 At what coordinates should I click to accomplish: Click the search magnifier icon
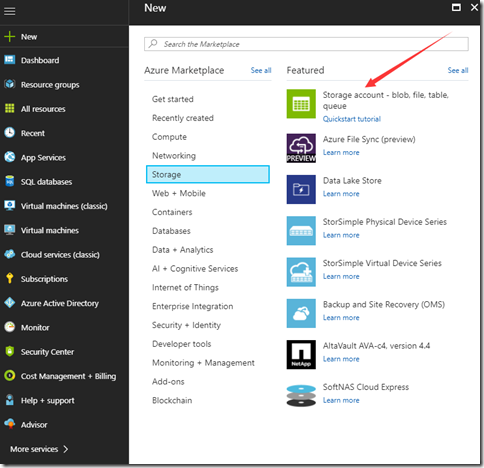153,44
